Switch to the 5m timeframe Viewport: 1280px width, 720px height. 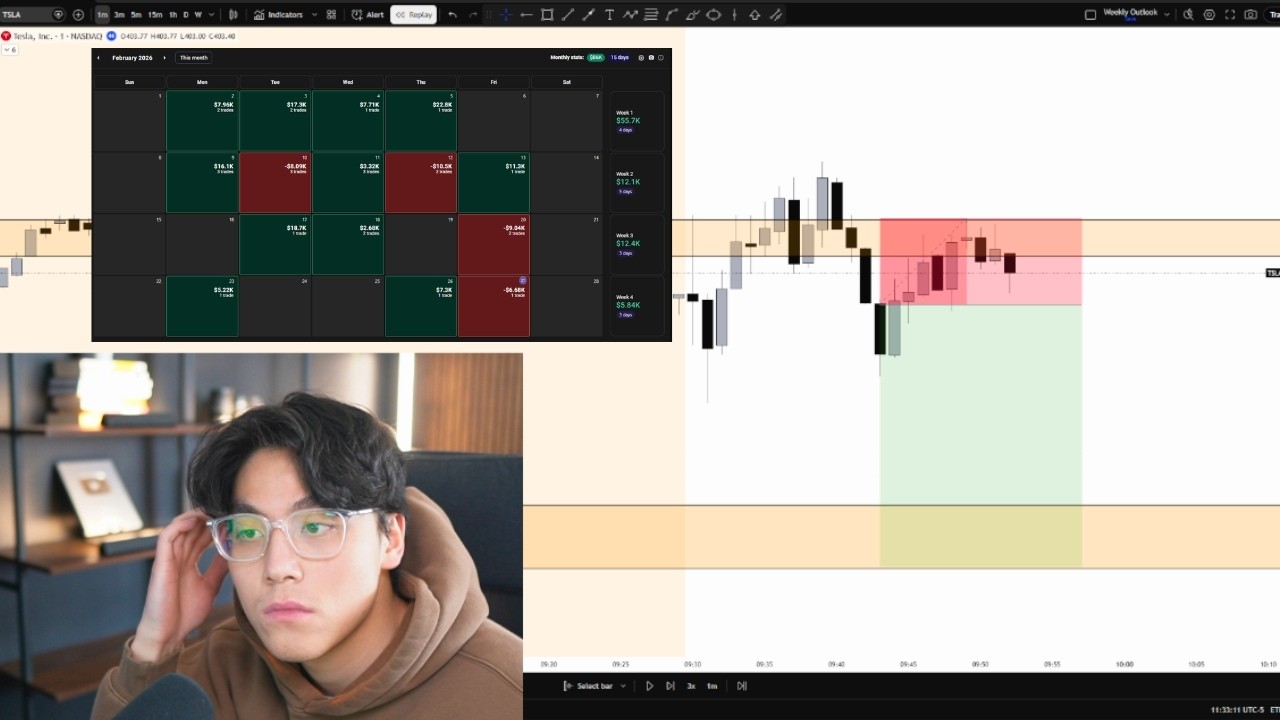(x=136, y=15)
